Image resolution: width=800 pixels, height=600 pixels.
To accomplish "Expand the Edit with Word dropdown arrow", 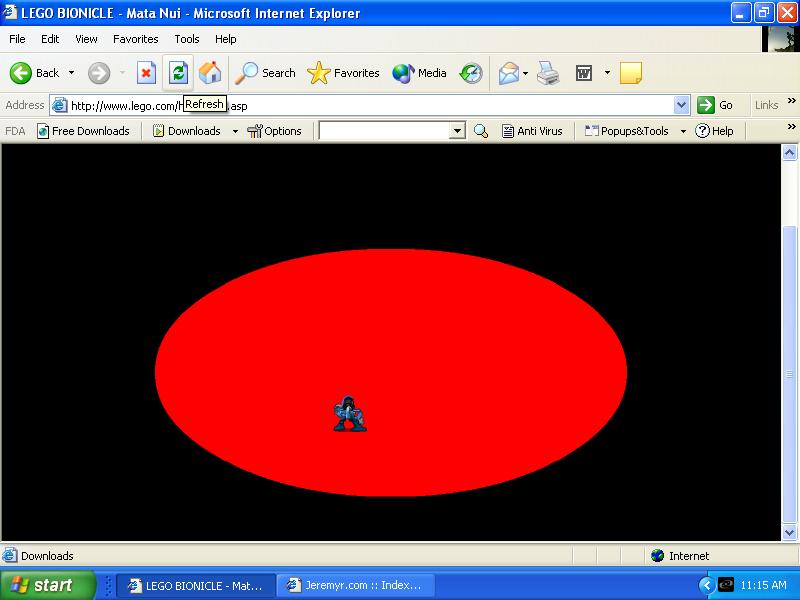I will tap(607, 73).
